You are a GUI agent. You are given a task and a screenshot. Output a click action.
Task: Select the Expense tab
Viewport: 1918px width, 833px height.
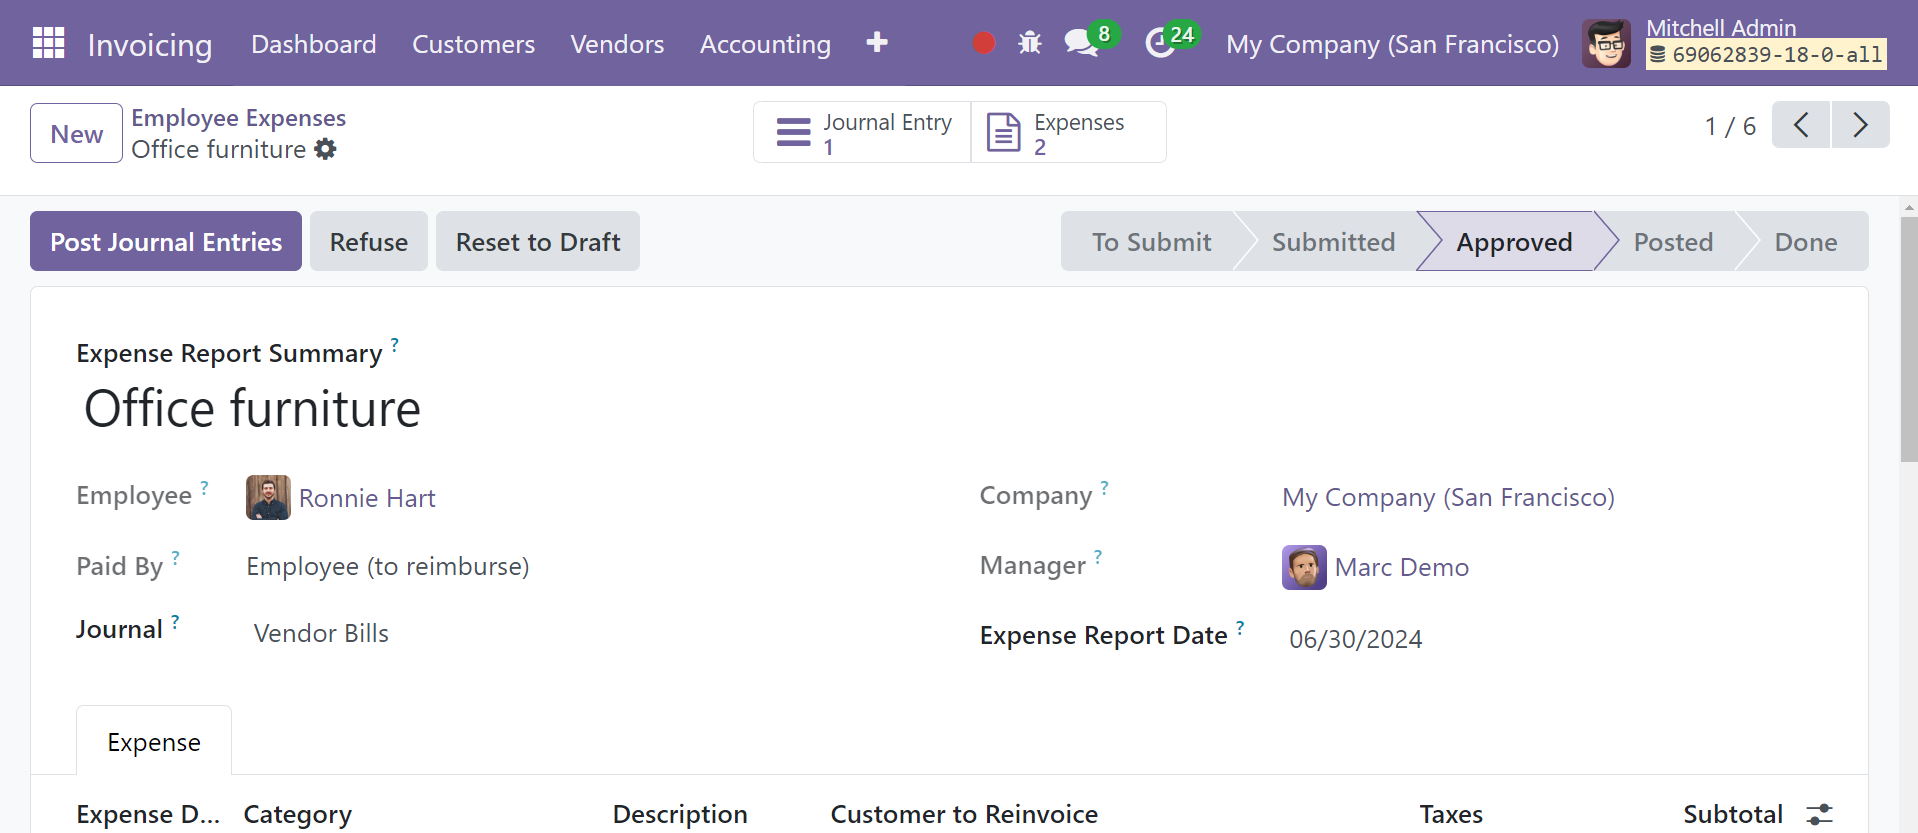click(154, 741)
